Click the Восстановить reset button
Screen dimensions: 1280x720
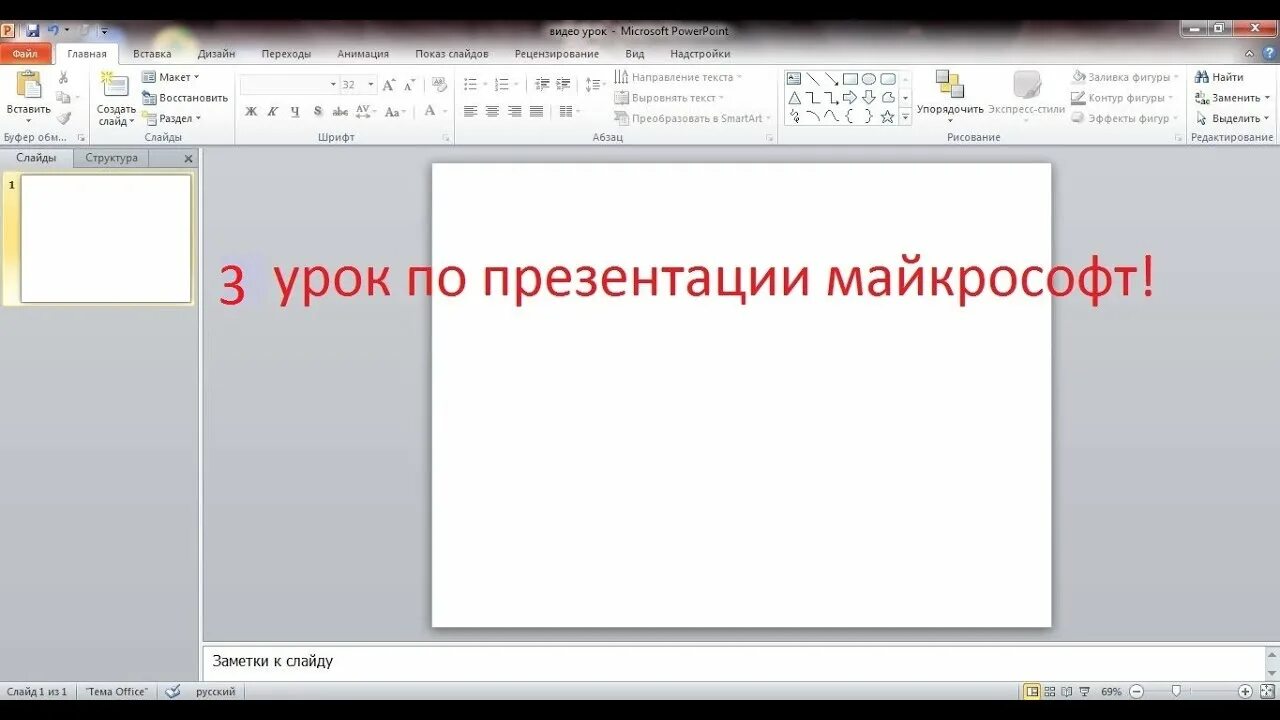[x=185, y=98]
